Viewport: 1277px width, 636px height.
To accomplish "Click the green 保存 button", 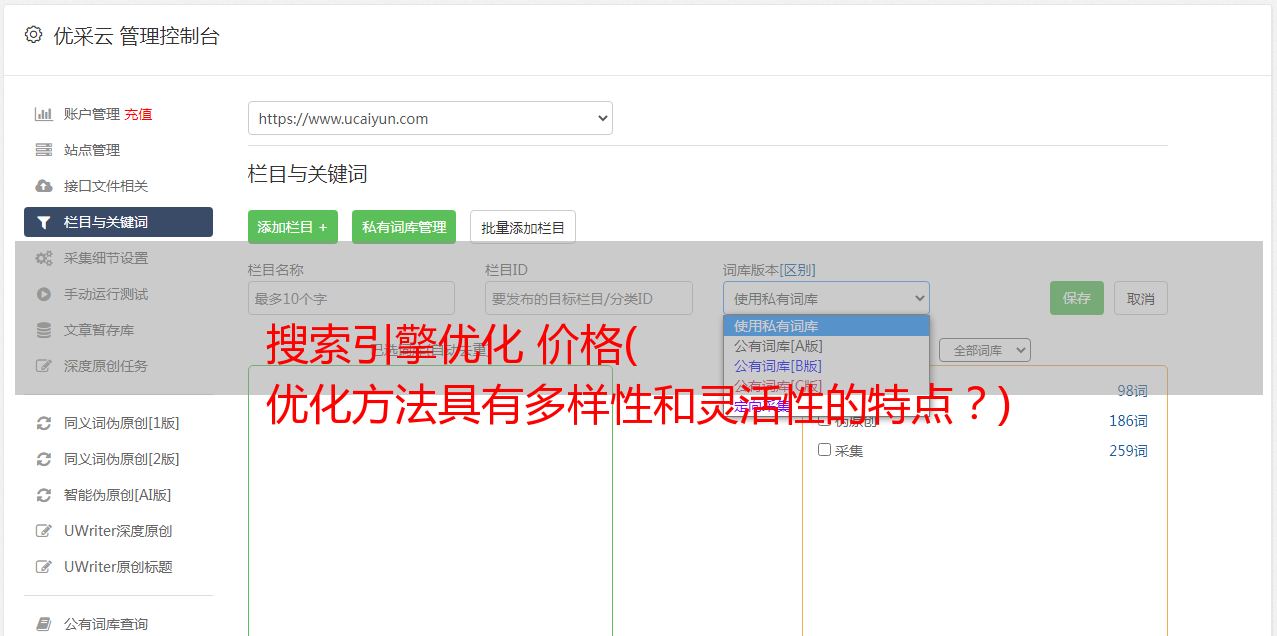I will [x=1077, y=298].
